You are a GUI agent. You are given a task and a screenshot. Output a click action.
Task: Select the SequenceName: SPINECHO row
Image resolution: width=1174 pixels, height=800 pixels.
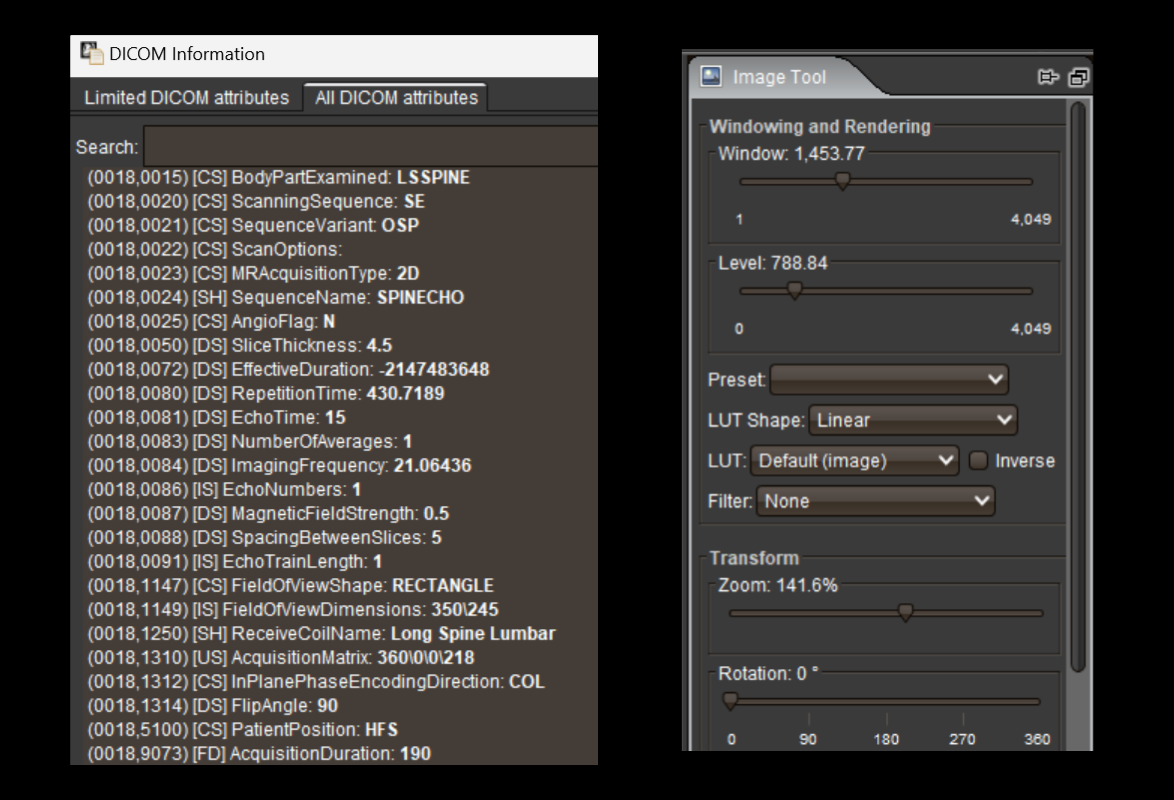click(276, 297)
